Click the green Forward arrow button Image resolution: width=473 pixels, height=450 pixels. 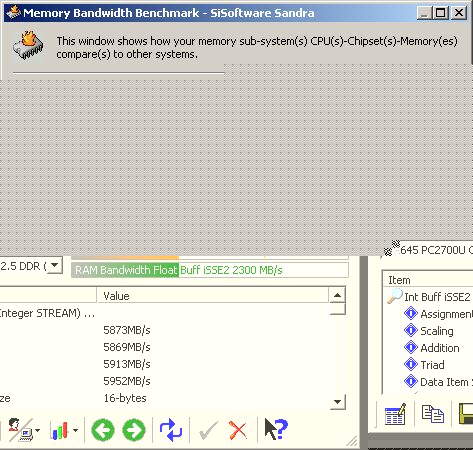coord(134,430)
